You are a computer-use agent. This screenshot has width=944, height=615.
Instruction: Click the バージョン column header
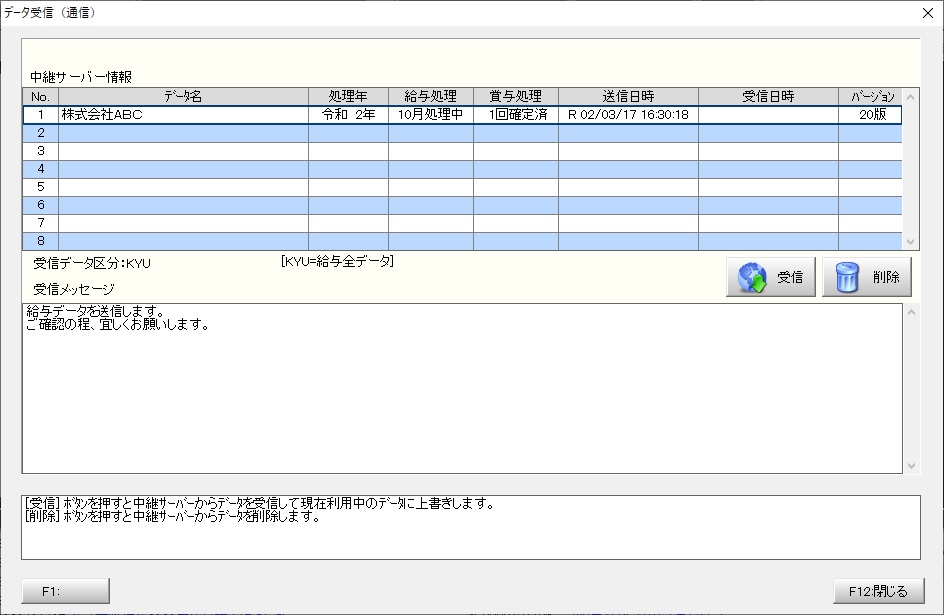[870, 96]
